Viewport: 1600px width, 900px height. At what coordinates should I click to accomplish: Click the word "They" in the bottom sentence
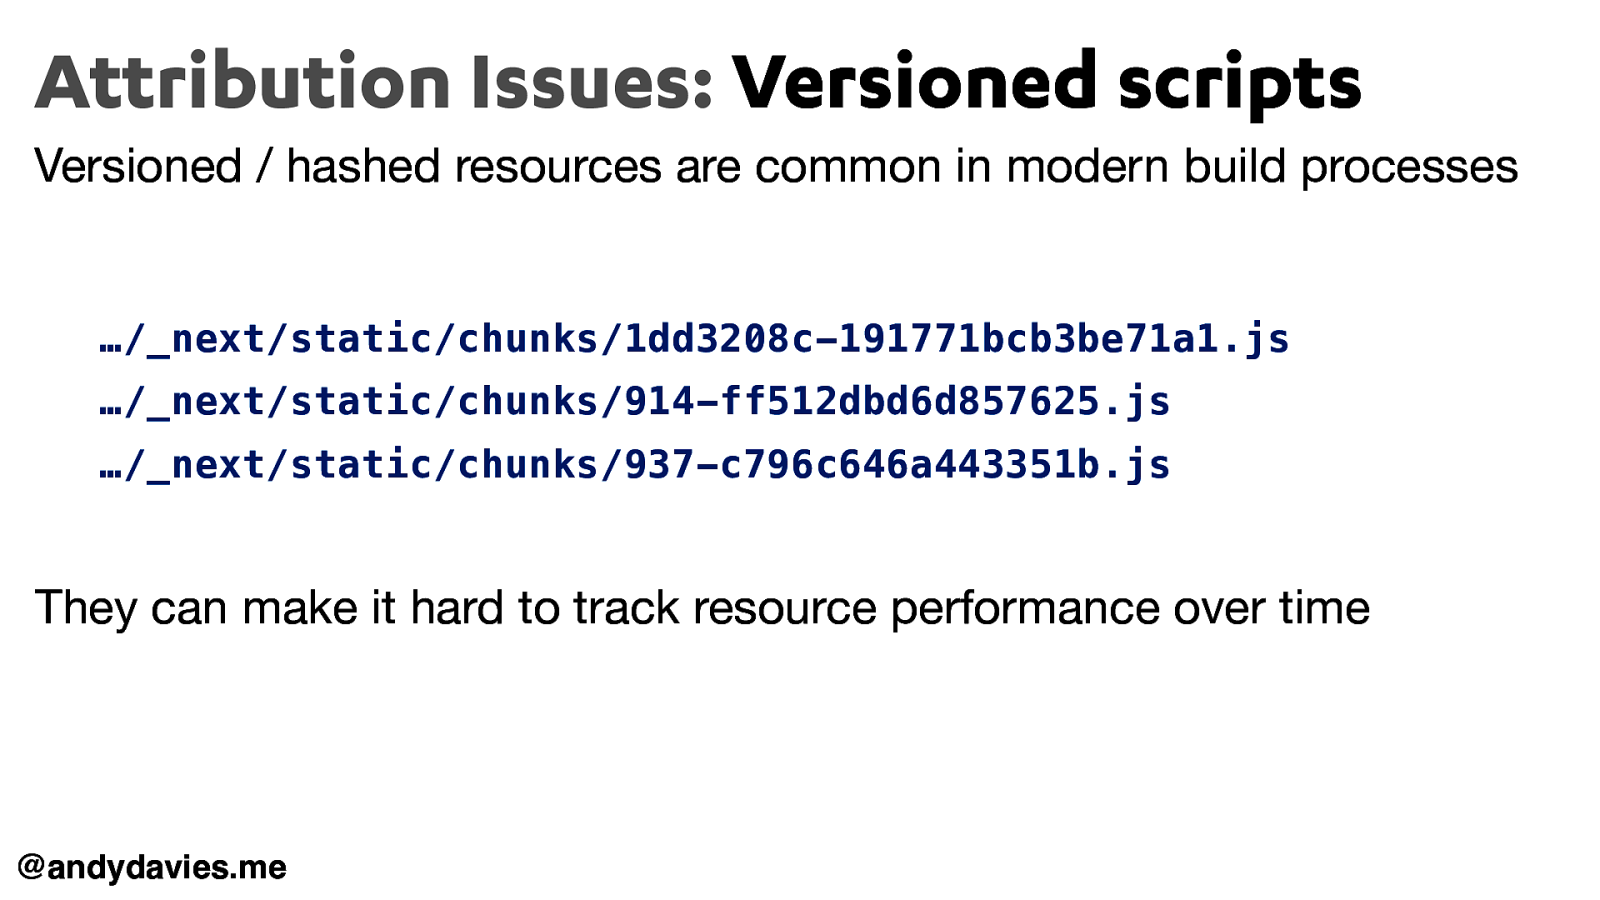(85, 608)
